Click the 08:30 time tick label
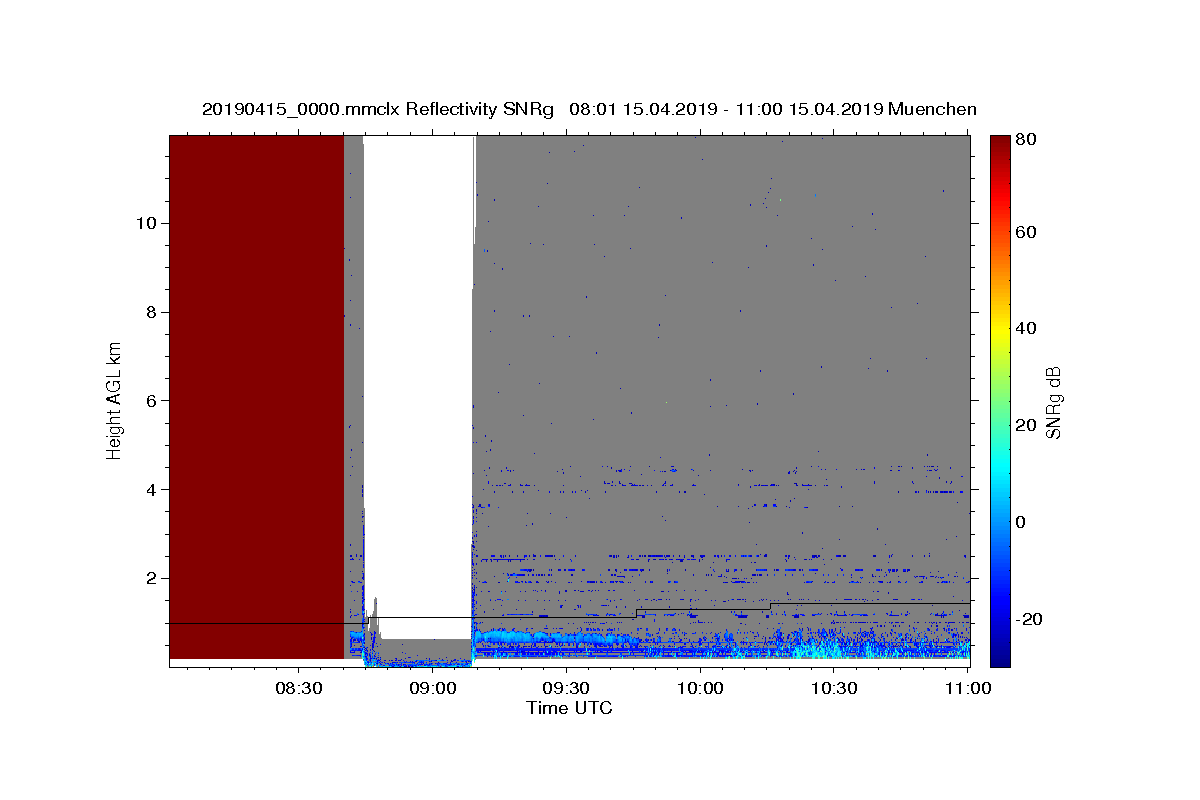 [298, 689]
